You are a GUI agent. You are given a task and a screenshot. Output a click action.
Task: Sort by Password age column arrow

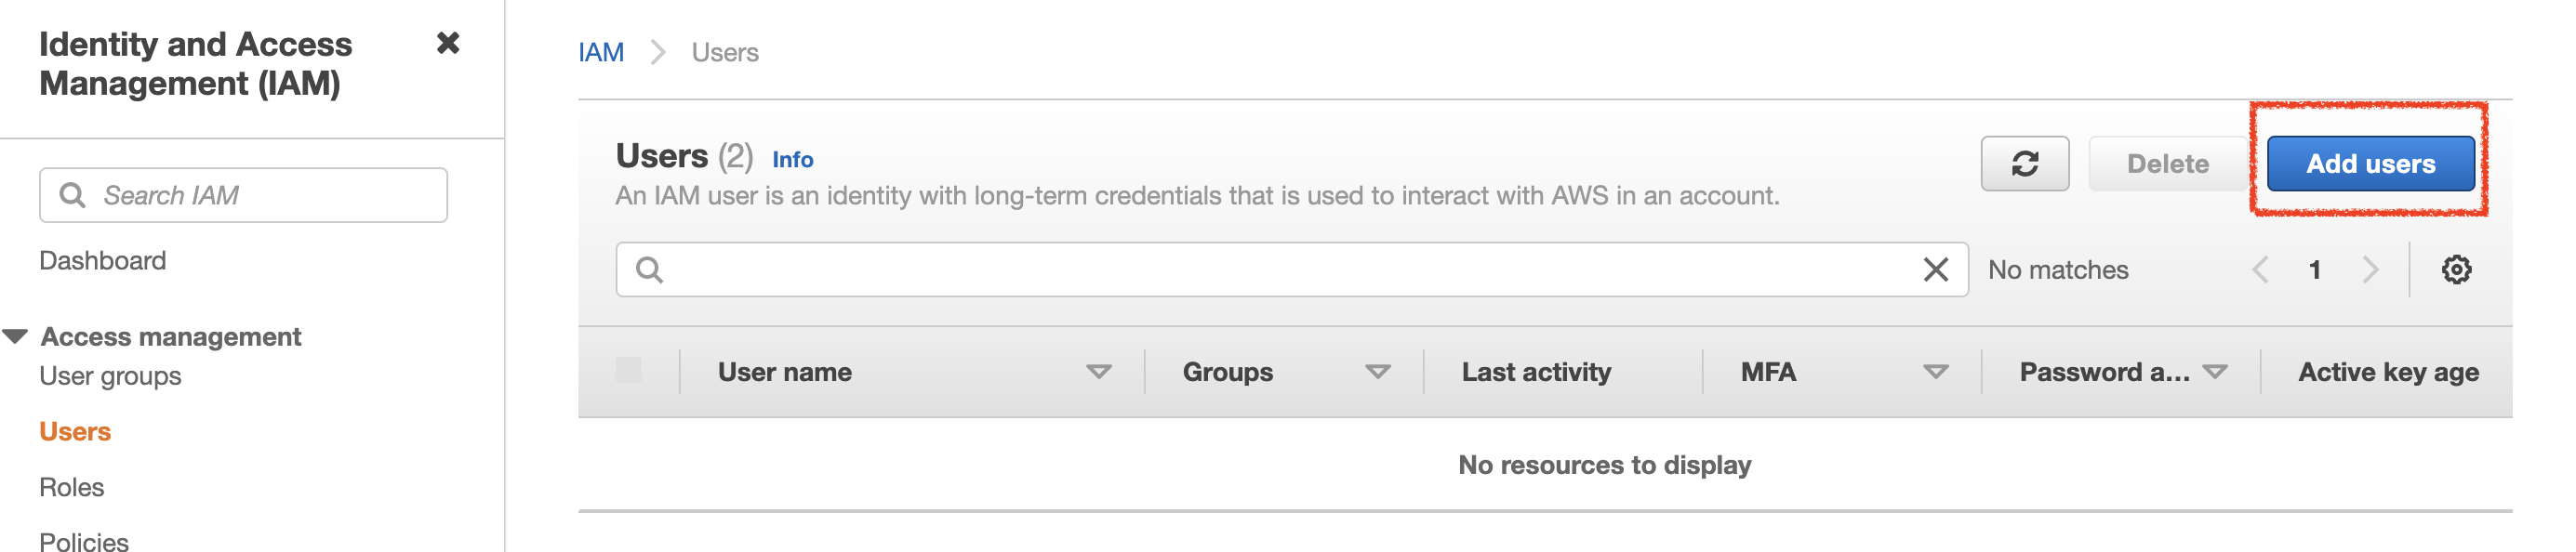2215,372
